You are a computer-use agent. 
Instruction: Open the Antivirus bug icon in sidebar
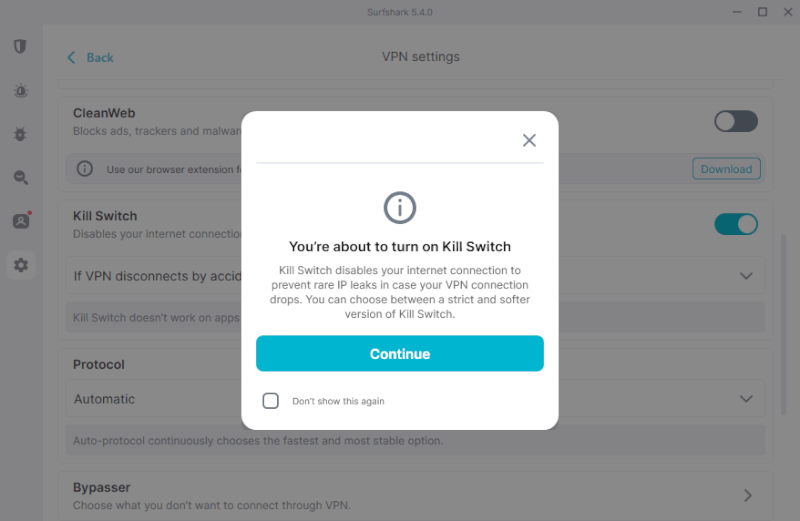[x=20, y=134]
